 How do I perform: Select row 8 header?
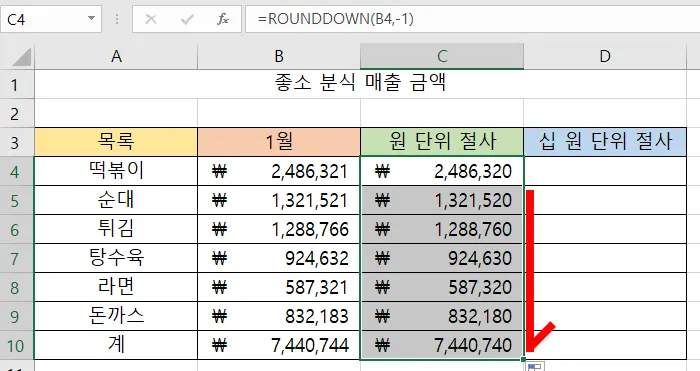(x=17, y=288)
